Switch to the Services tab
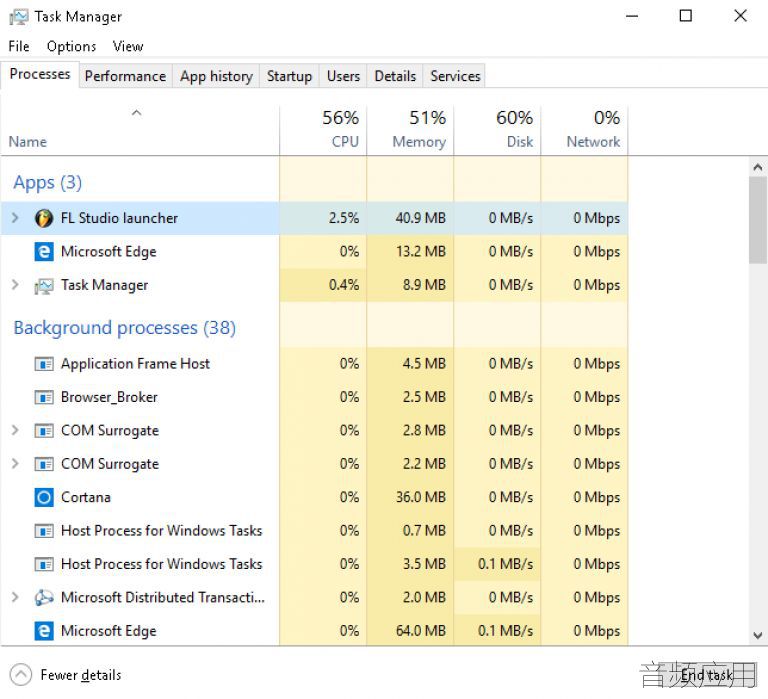 455,76
